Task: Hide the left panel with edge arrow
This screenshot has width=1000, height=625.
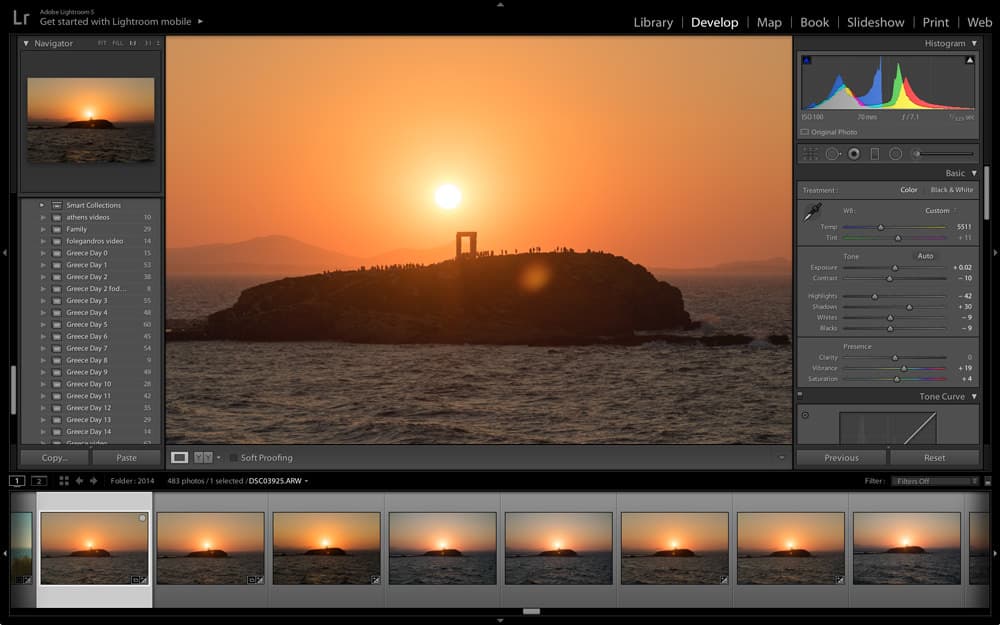Action: 4,253
